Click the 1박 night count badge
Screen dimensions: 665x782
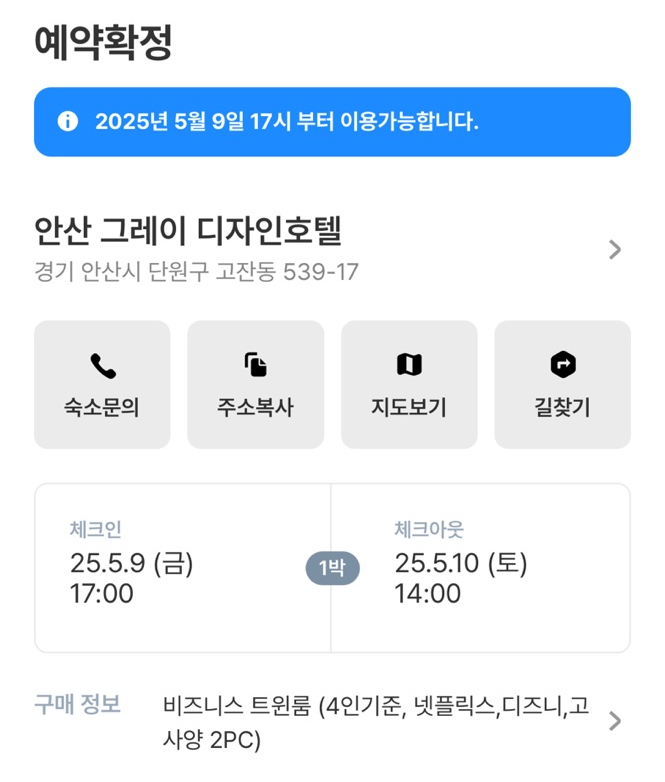[x=332, y=569]
